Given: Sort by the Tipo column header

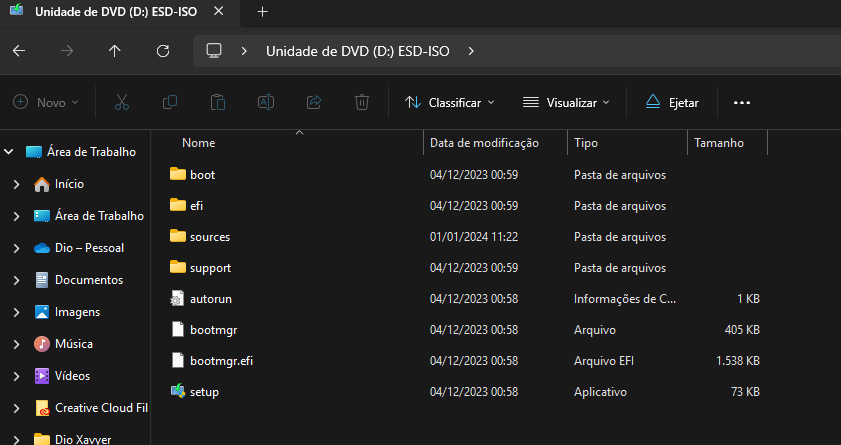Looking at the screenshot, I should click(x=586, y=143).
